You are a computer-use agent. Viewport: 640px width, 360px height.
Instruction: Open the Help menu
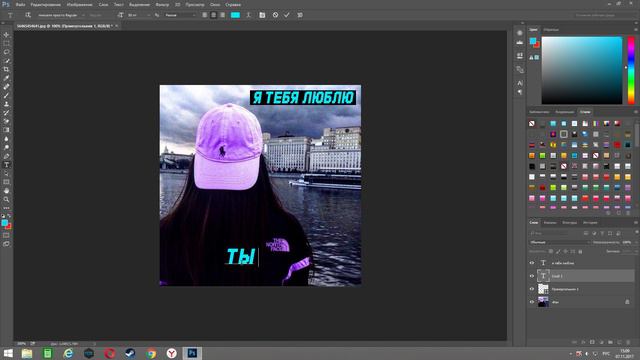(x=233, y=4)
